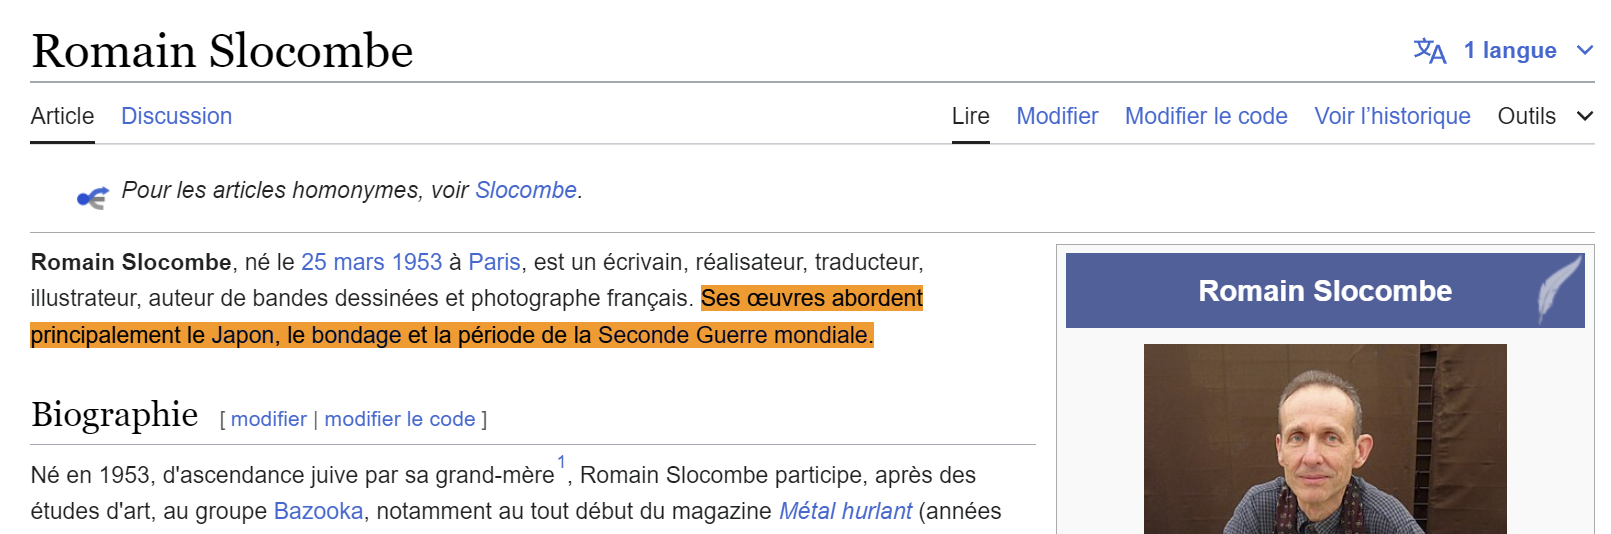Open the 1953 year link
Viewport: 1611px width, 534px height.
point(417,262)
